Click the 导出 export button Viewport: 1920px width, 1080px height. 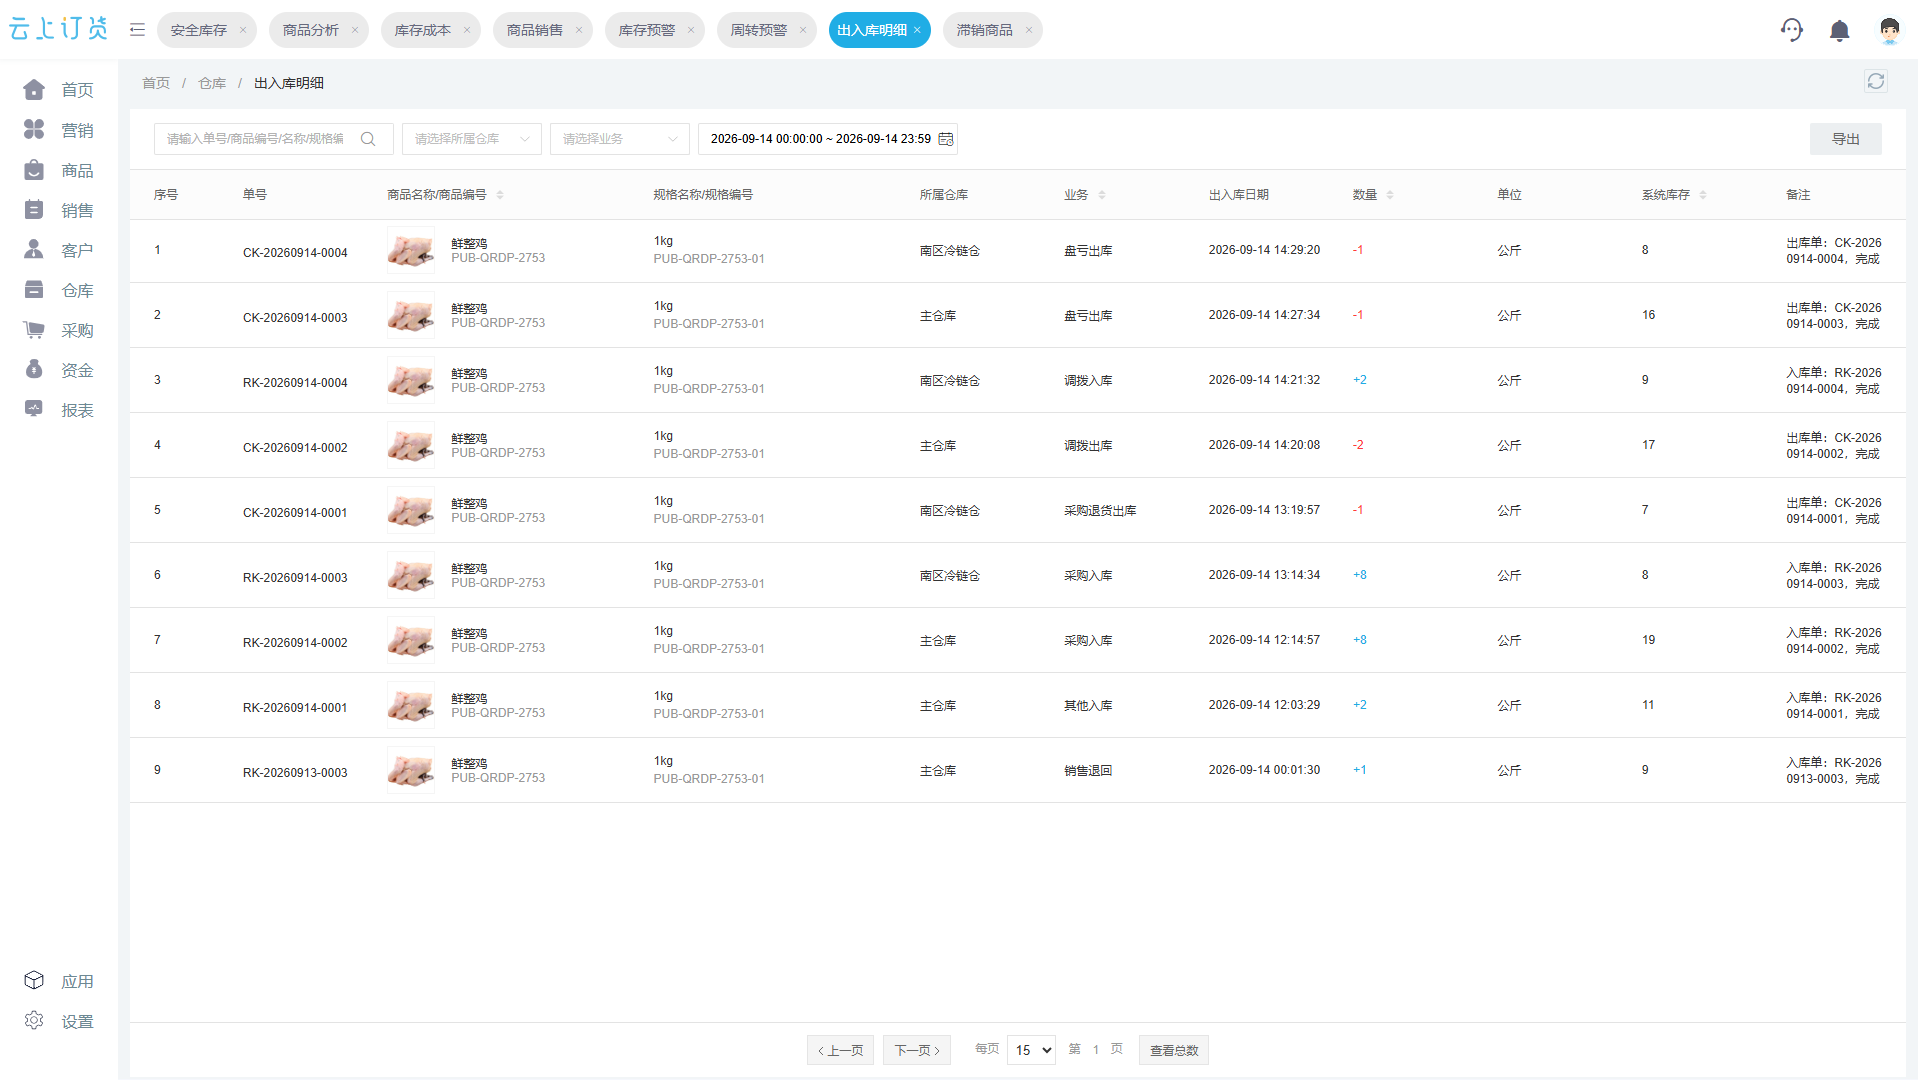click(1846, 139)
